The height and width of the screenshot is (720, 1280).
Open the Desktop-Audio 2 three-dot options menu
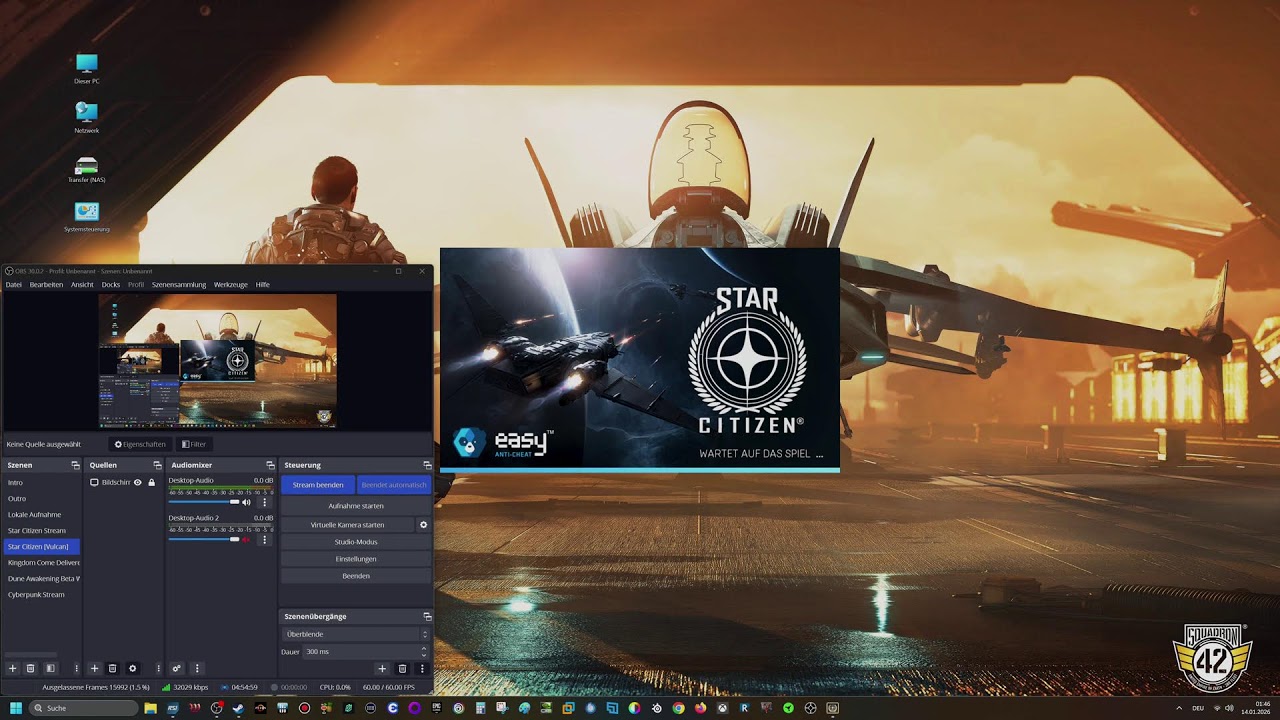tap(264, 540)
